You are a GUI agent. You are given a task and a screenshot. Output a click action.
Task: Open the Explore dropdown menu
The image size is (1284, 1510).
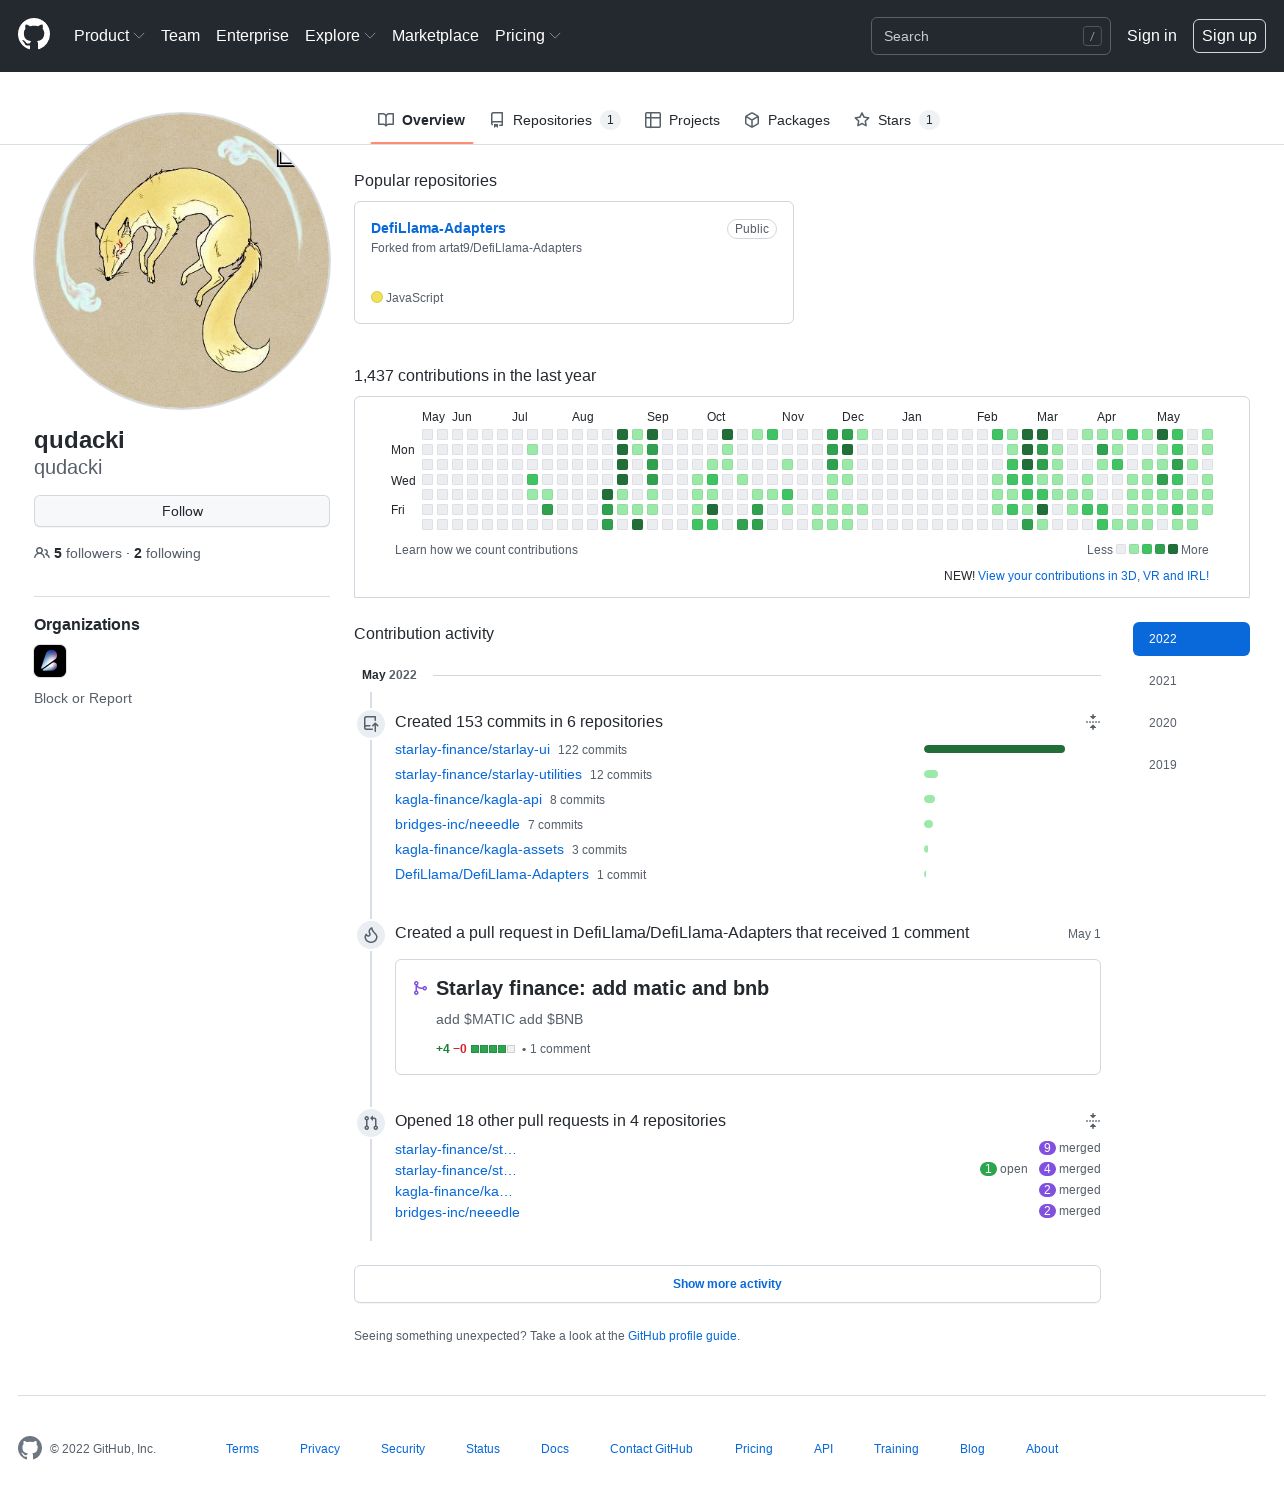[340, 35]
